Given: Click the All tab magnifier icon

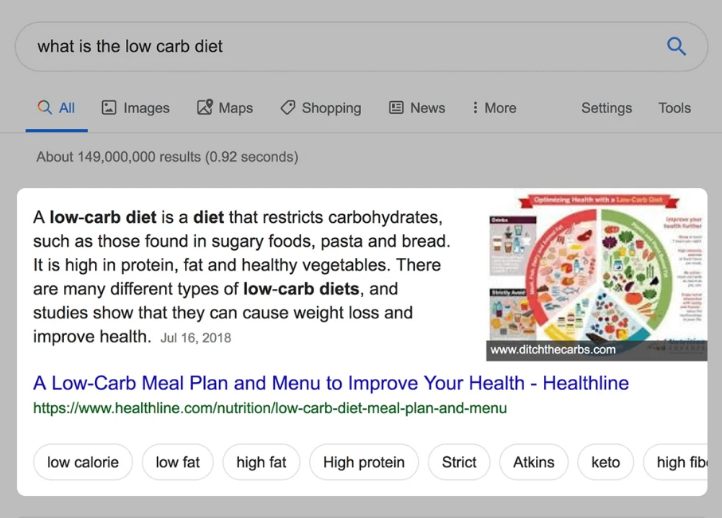Looking at the screenshot, I should 44,108.
